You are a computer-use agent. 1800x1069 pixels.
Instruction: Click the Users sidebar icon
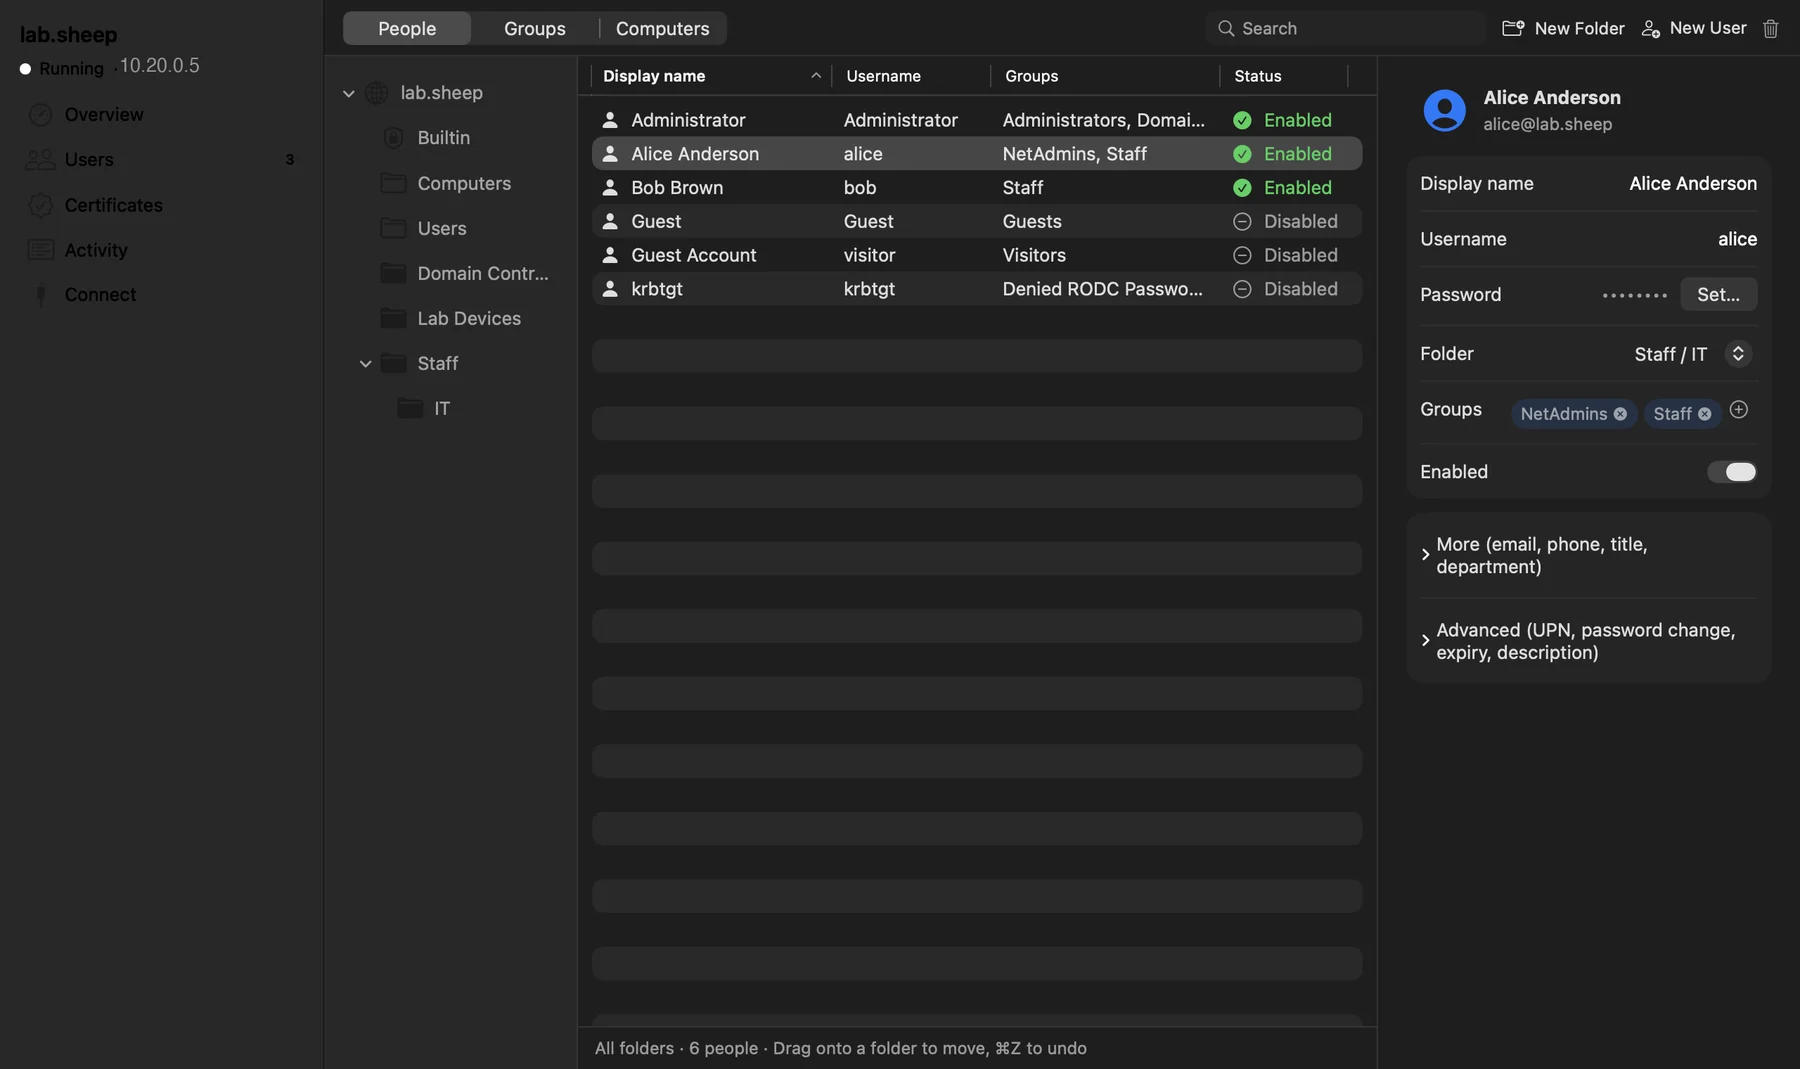(40, 160)
